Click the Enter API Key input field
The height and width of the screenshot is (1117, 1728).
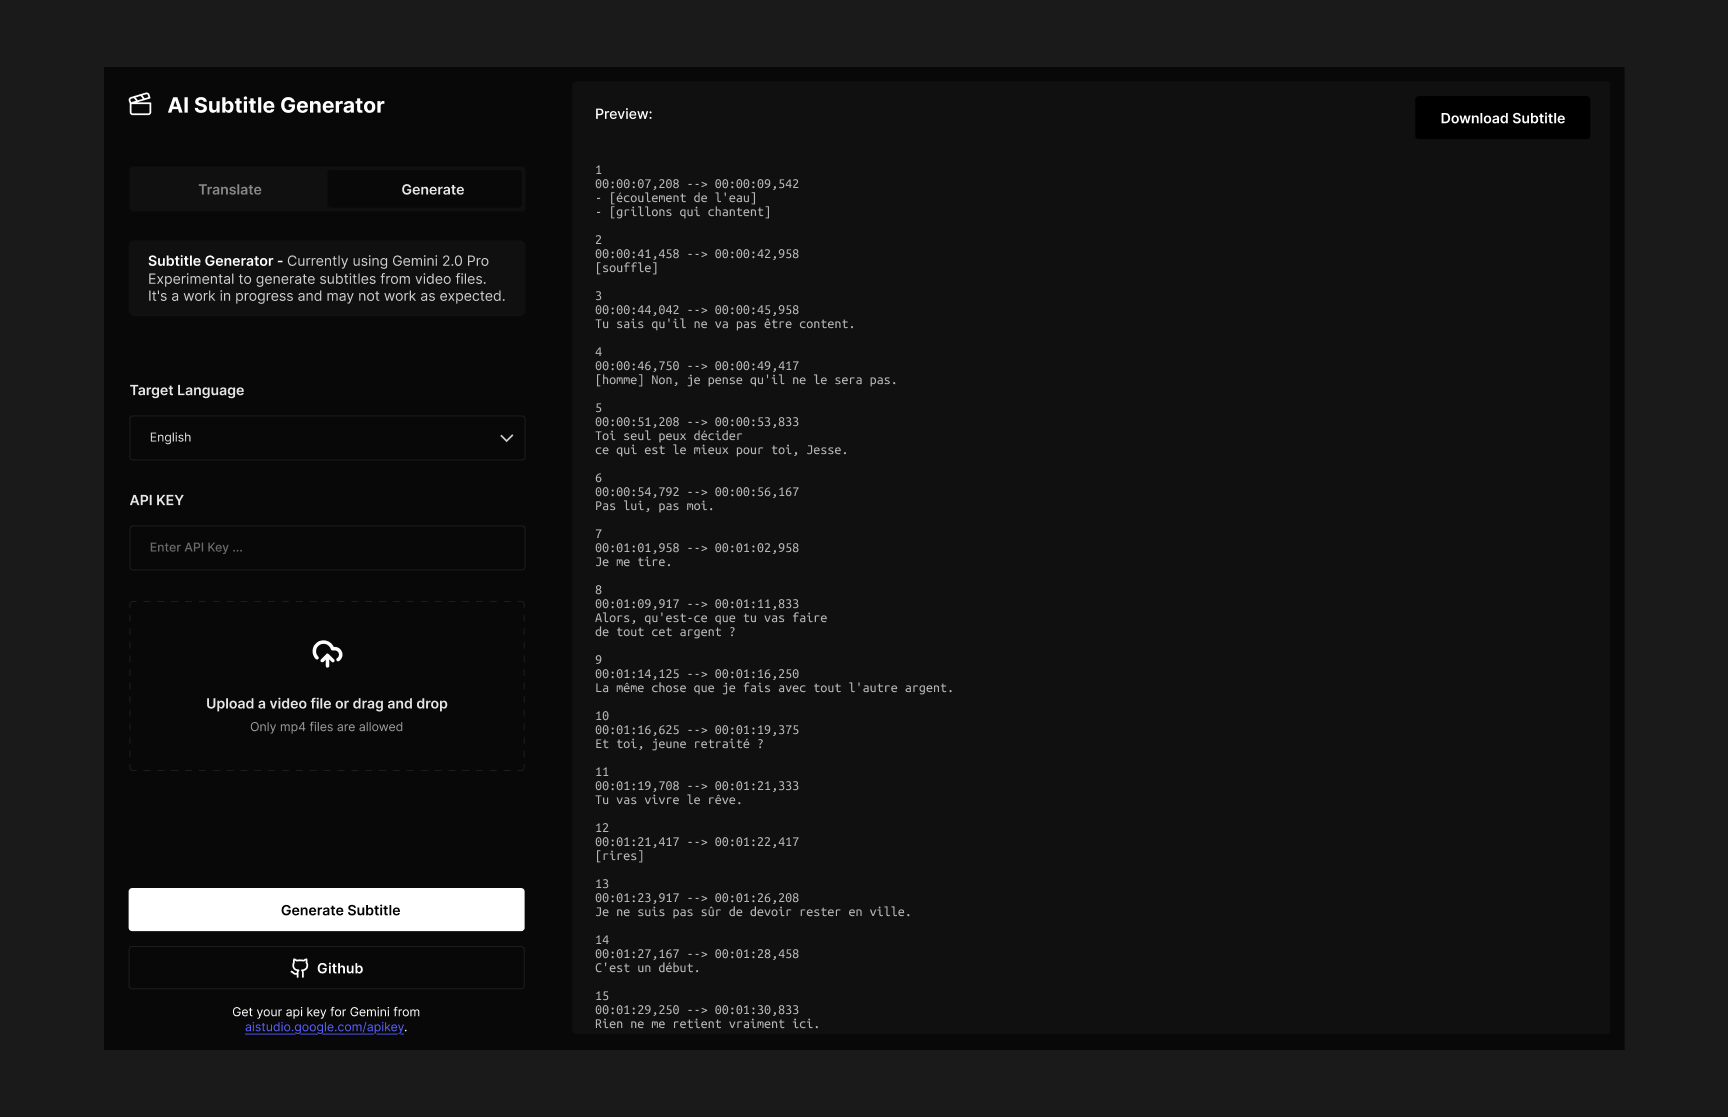(326, 547)
